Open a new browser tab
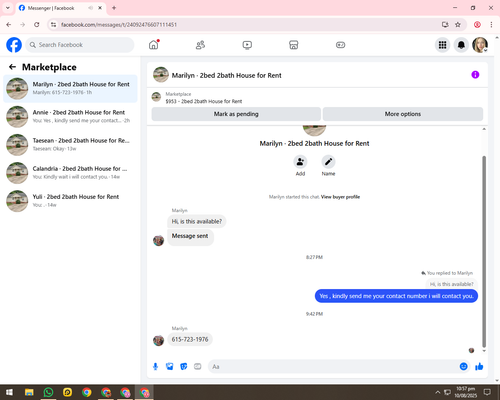500x400 pixels. pos(114,8)
